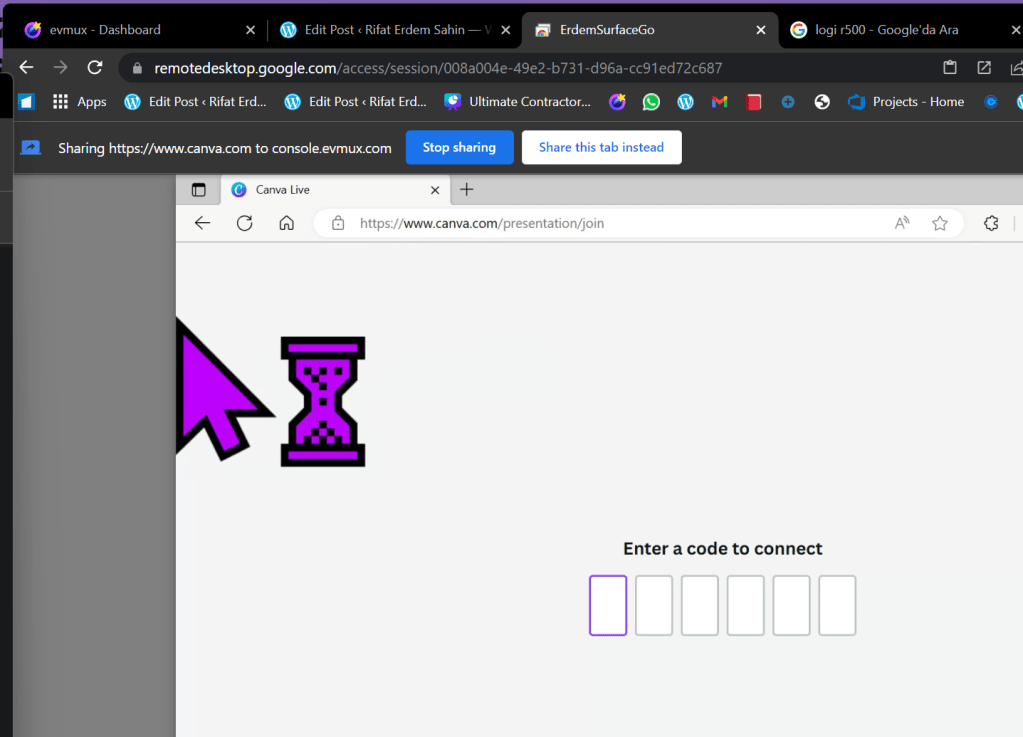
Task: Click the third code digit box
Action: pyautogui.click(x=699, y=605)
